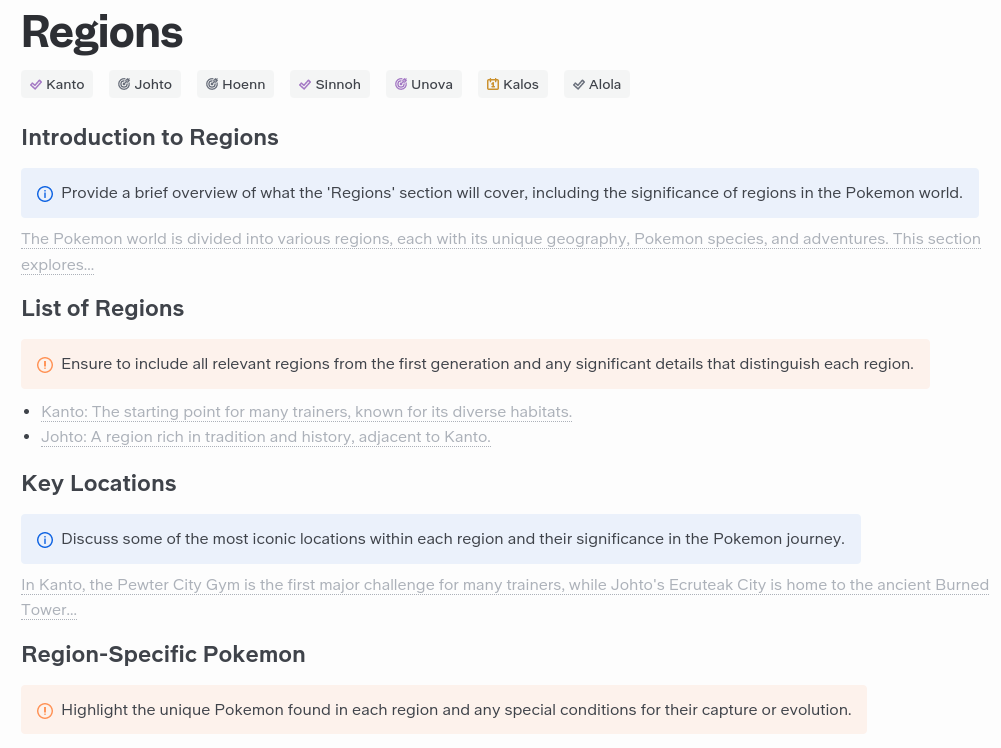Select the Unova region tag
This screenshot has width=1001, height=748.
pyautogui.click(x=423, y=84)
